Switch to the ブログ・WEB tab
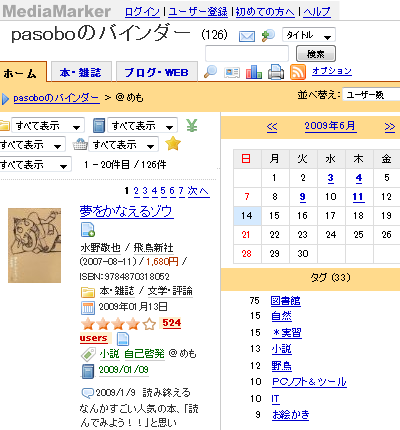The height and width of the screenshot is (430, 400). click(157, 73)
